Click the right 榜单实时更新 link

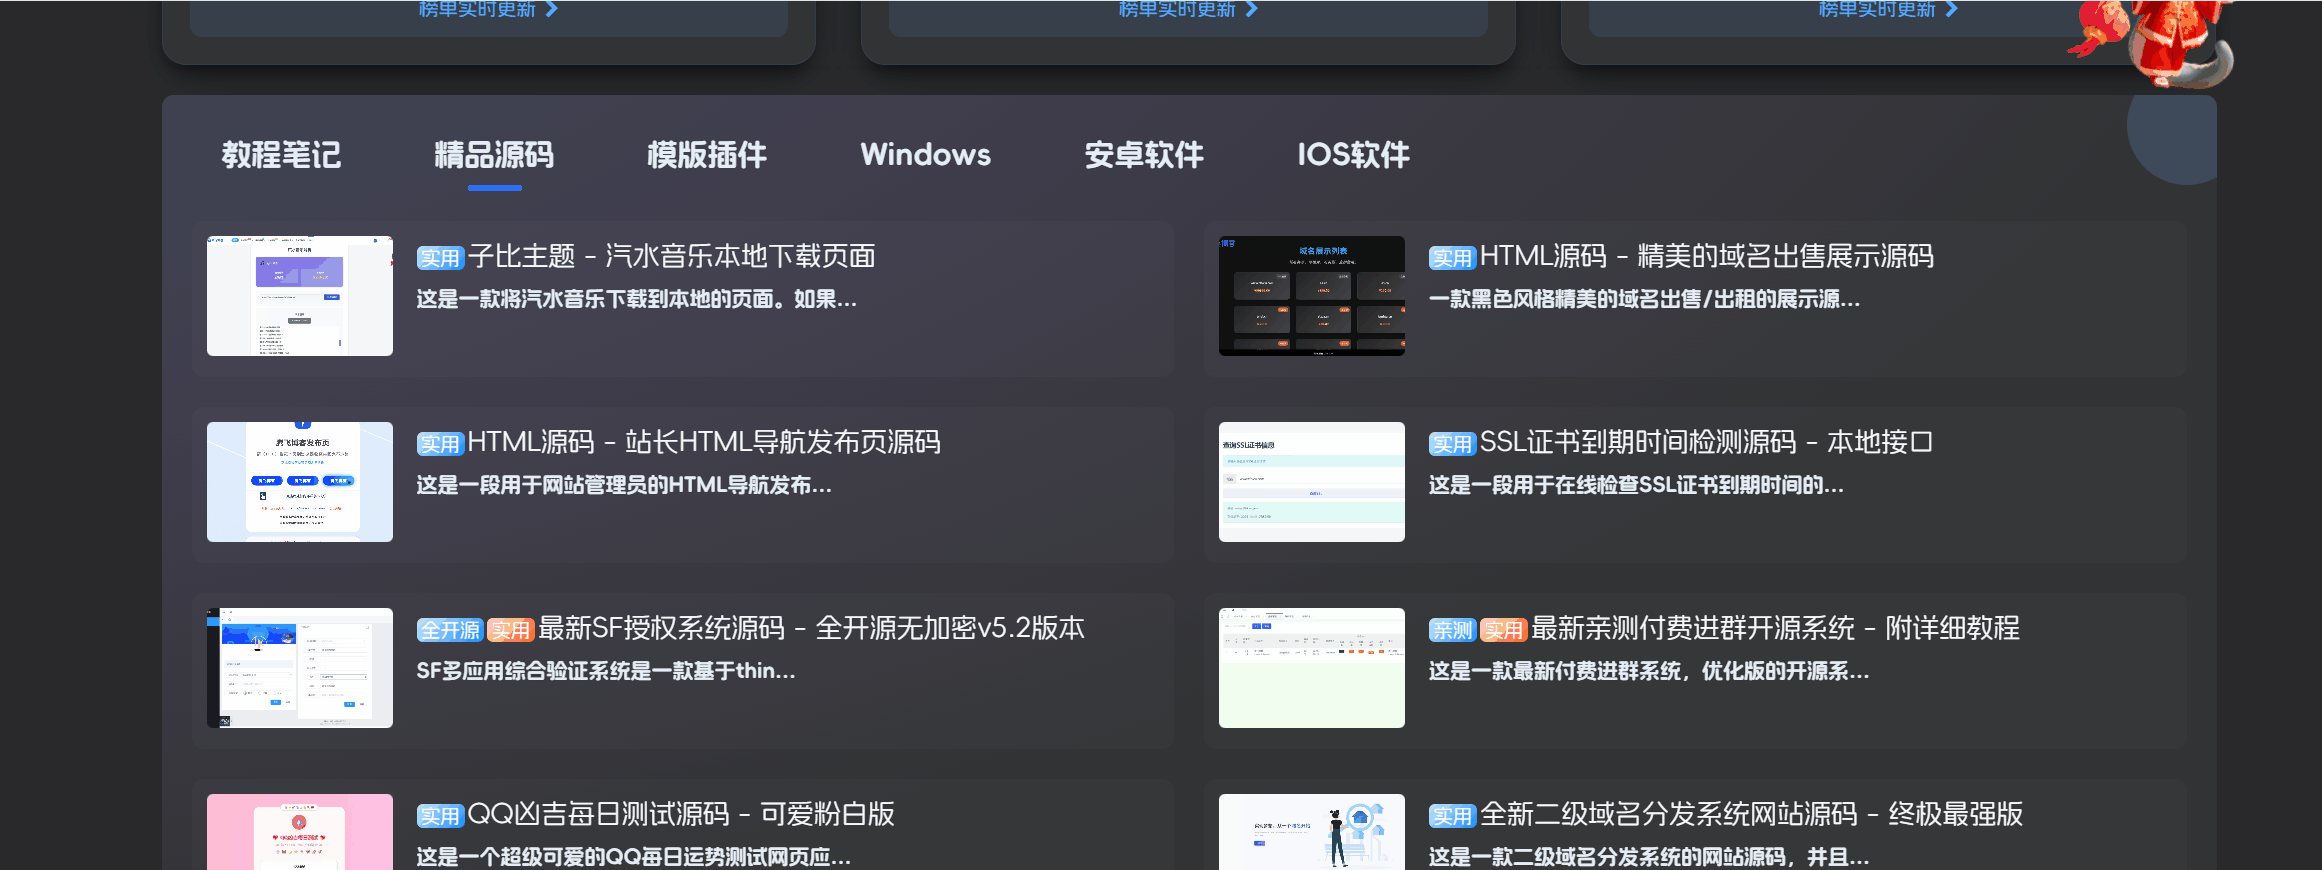(x=1888, y=9)
